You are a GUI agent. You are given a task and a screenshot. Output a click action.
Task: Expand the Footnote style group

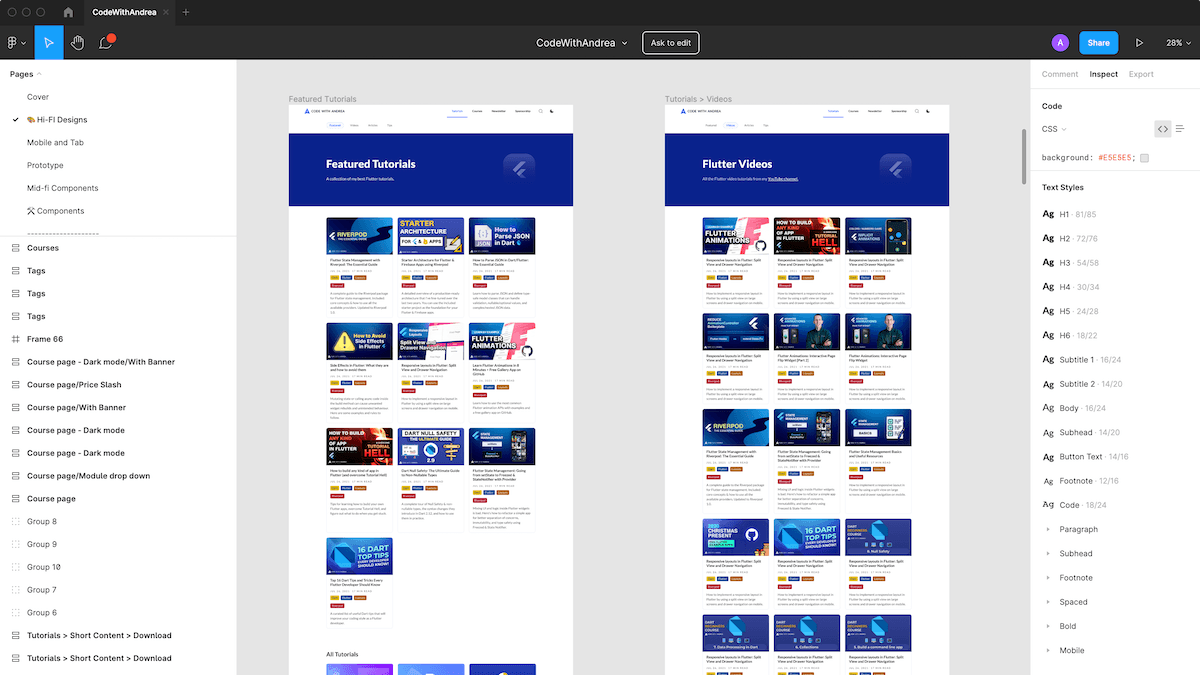coord(1048,578)
